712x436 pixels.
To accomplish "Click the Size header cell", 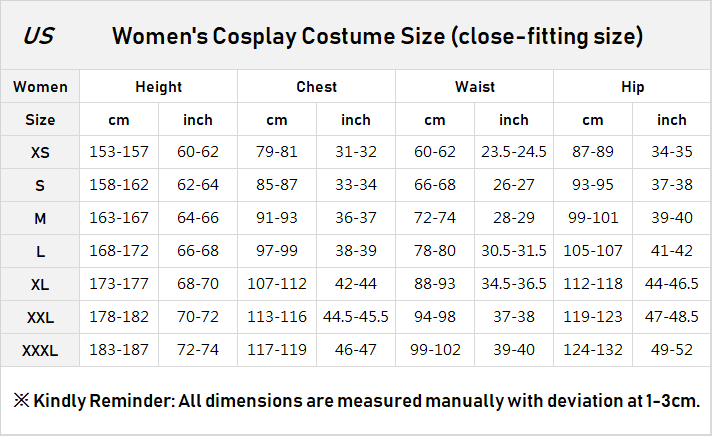I will coord(40,120).
